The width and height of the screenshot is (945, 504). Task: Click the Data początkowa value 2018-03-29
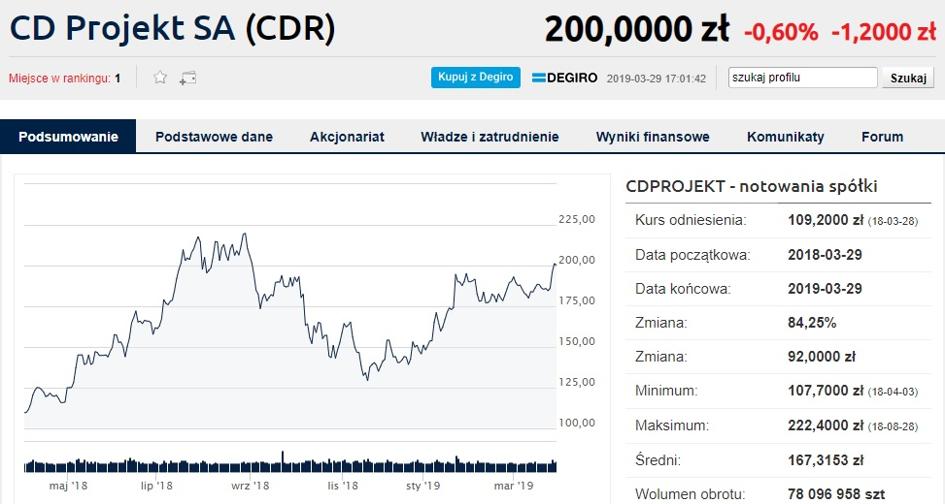825,255
